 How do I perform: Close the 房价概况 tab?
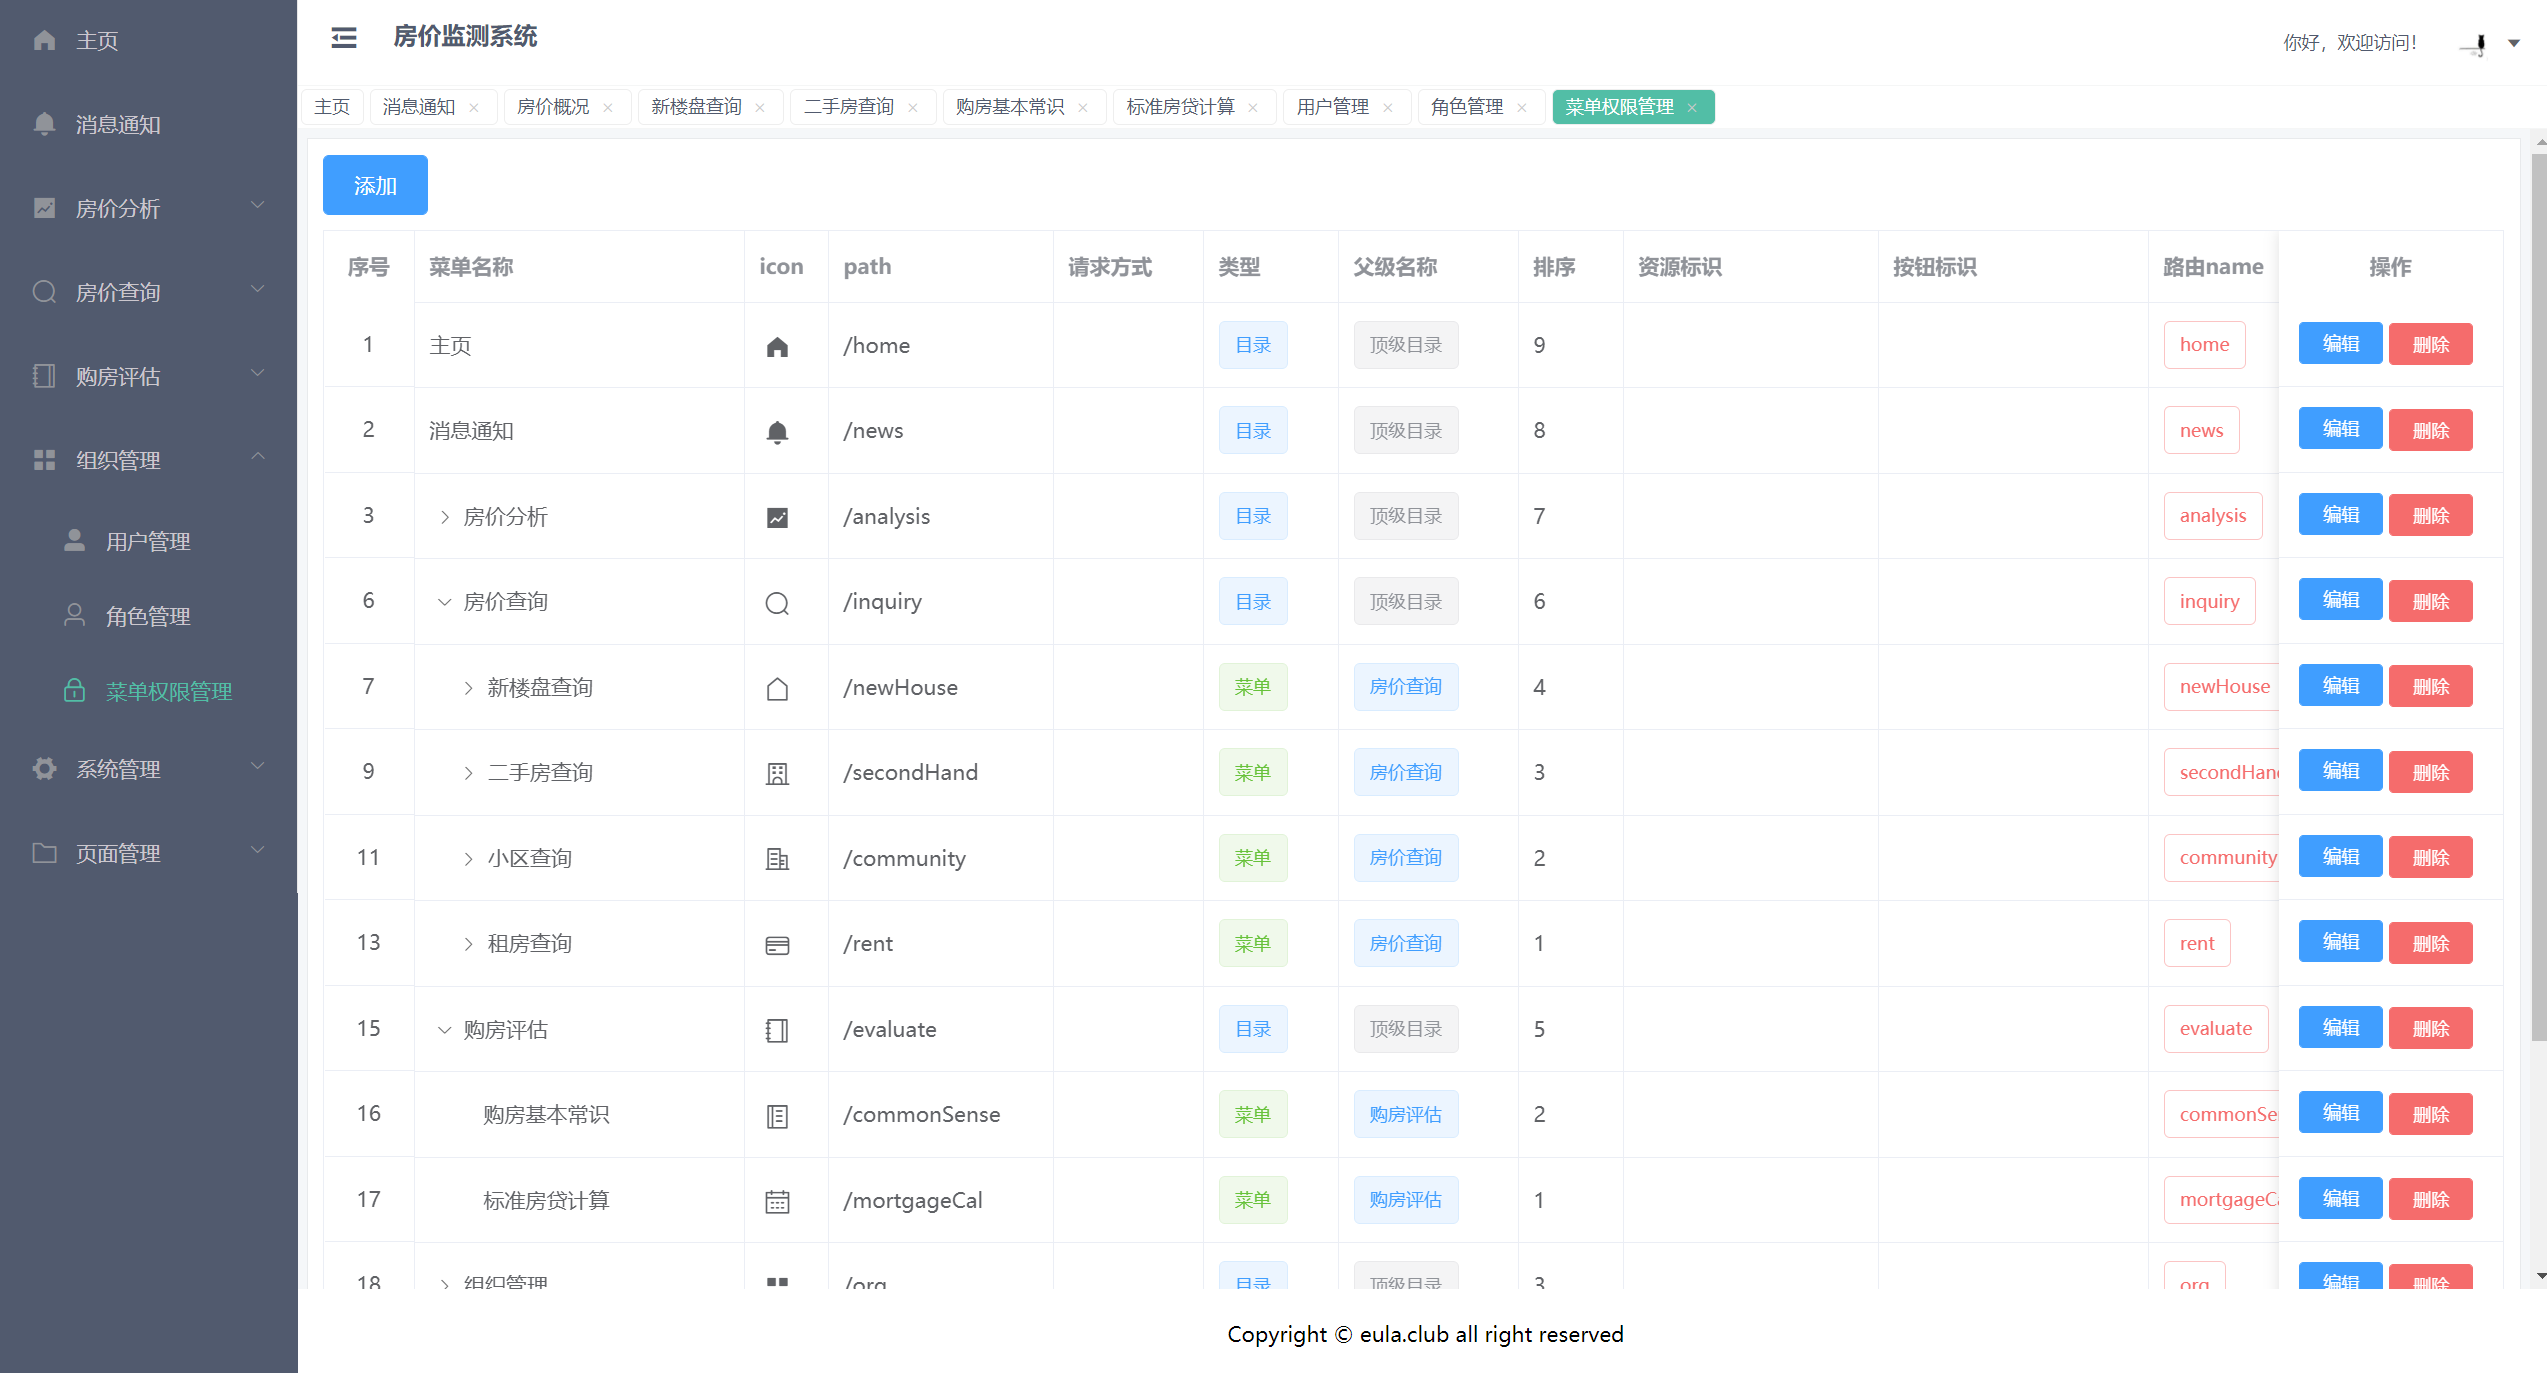pos(608,108)
